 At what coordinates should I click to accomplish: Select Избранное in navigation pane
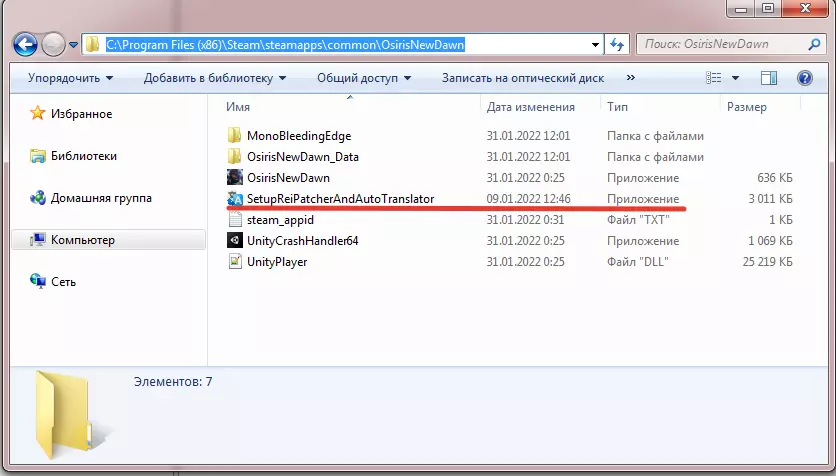(82, 114)
